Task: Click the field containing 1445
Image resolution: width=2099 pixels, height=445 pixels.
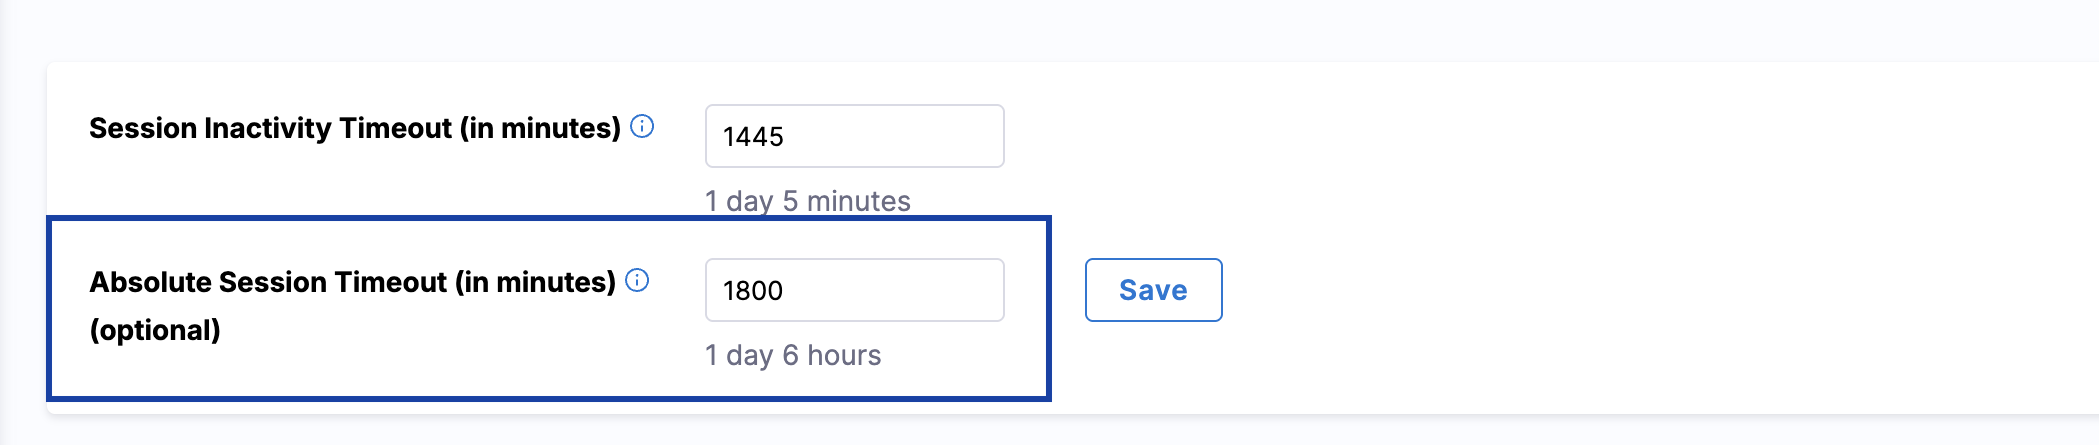Action: click(x=854, y=136)
